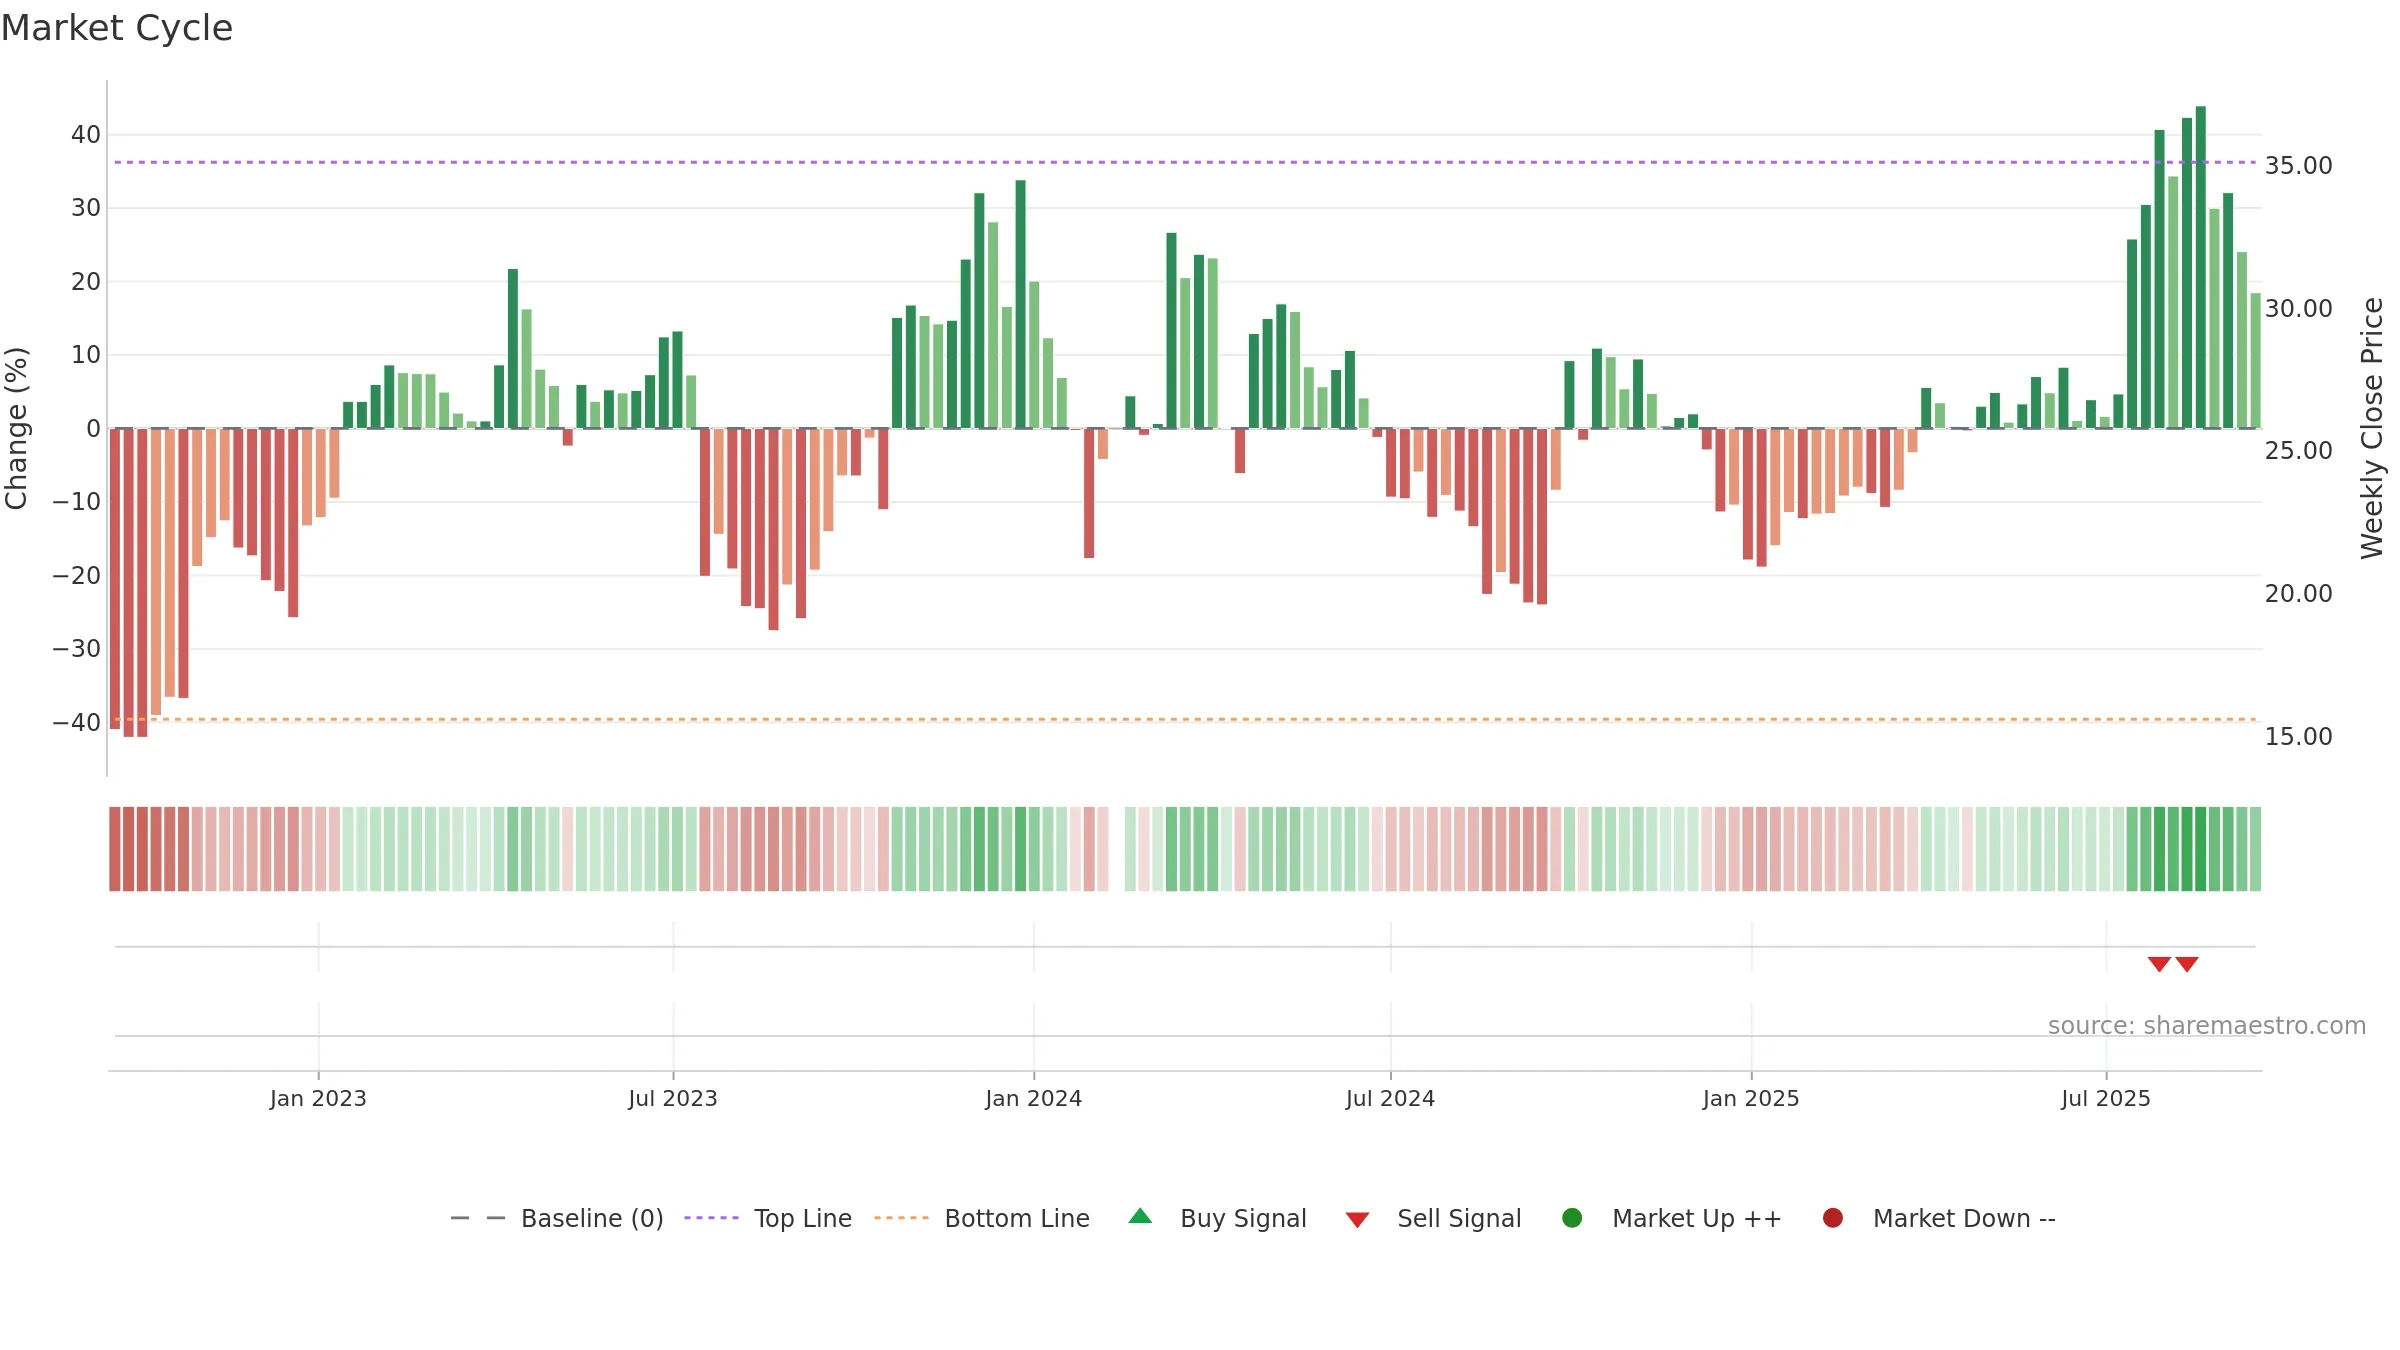Click the green Buy Signal triangle icon

click(x=1140, y=1216)
